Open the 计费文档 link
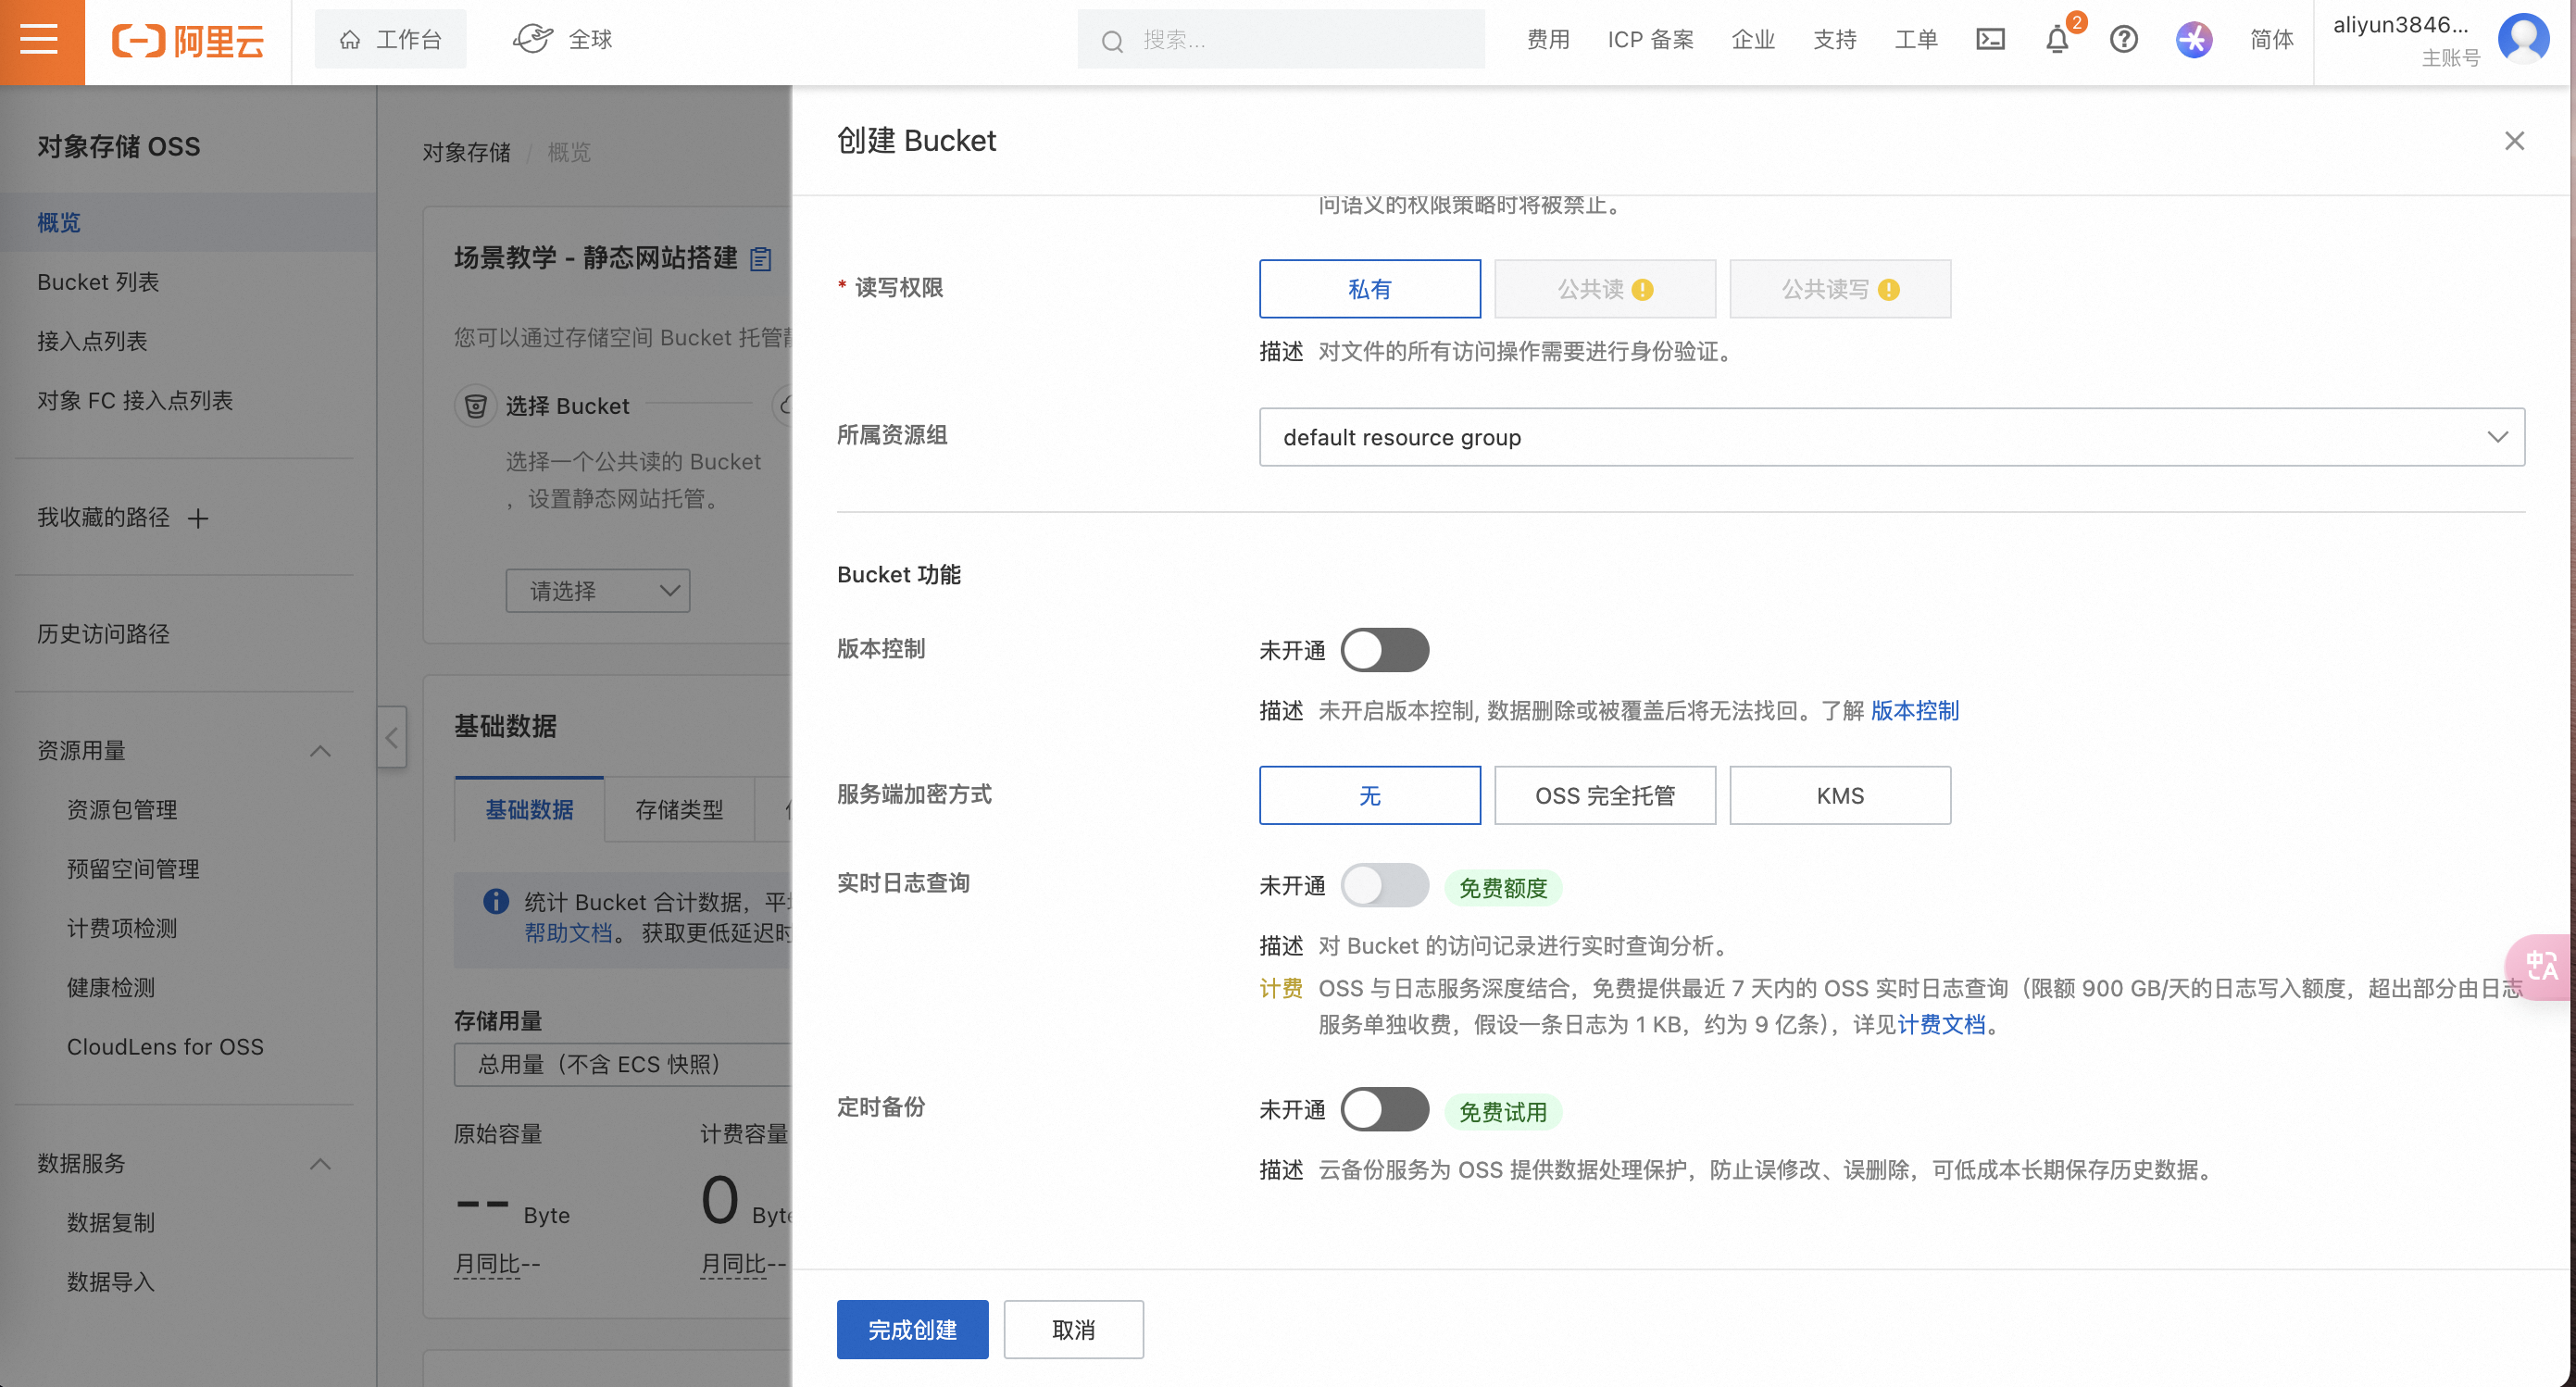Viewport: 2576px width, 1387px height. (1941, 1024)
